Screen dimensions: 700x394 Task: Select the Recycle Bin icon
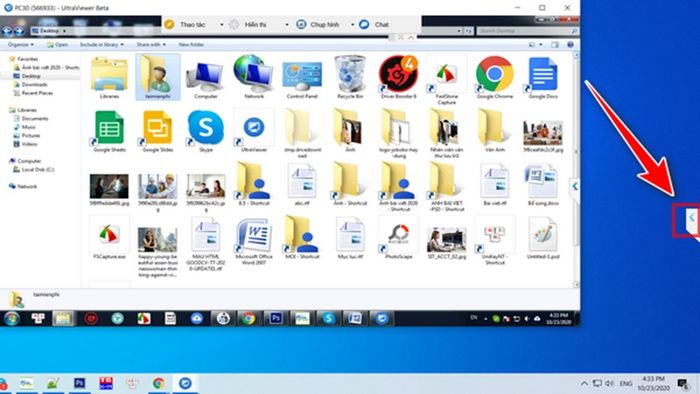point(350,77)
